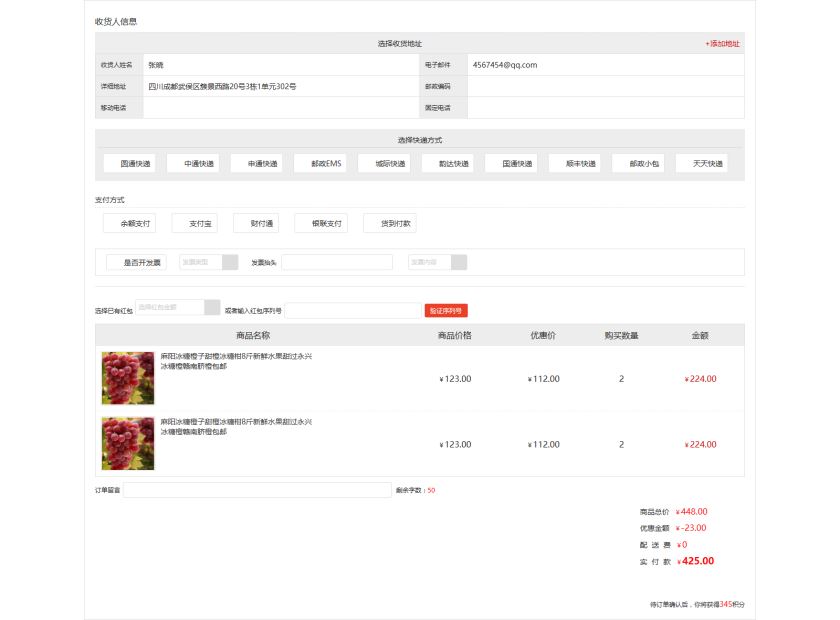Choose 天天快递 delivery method

pyautogui.click(x=702, y=163)
